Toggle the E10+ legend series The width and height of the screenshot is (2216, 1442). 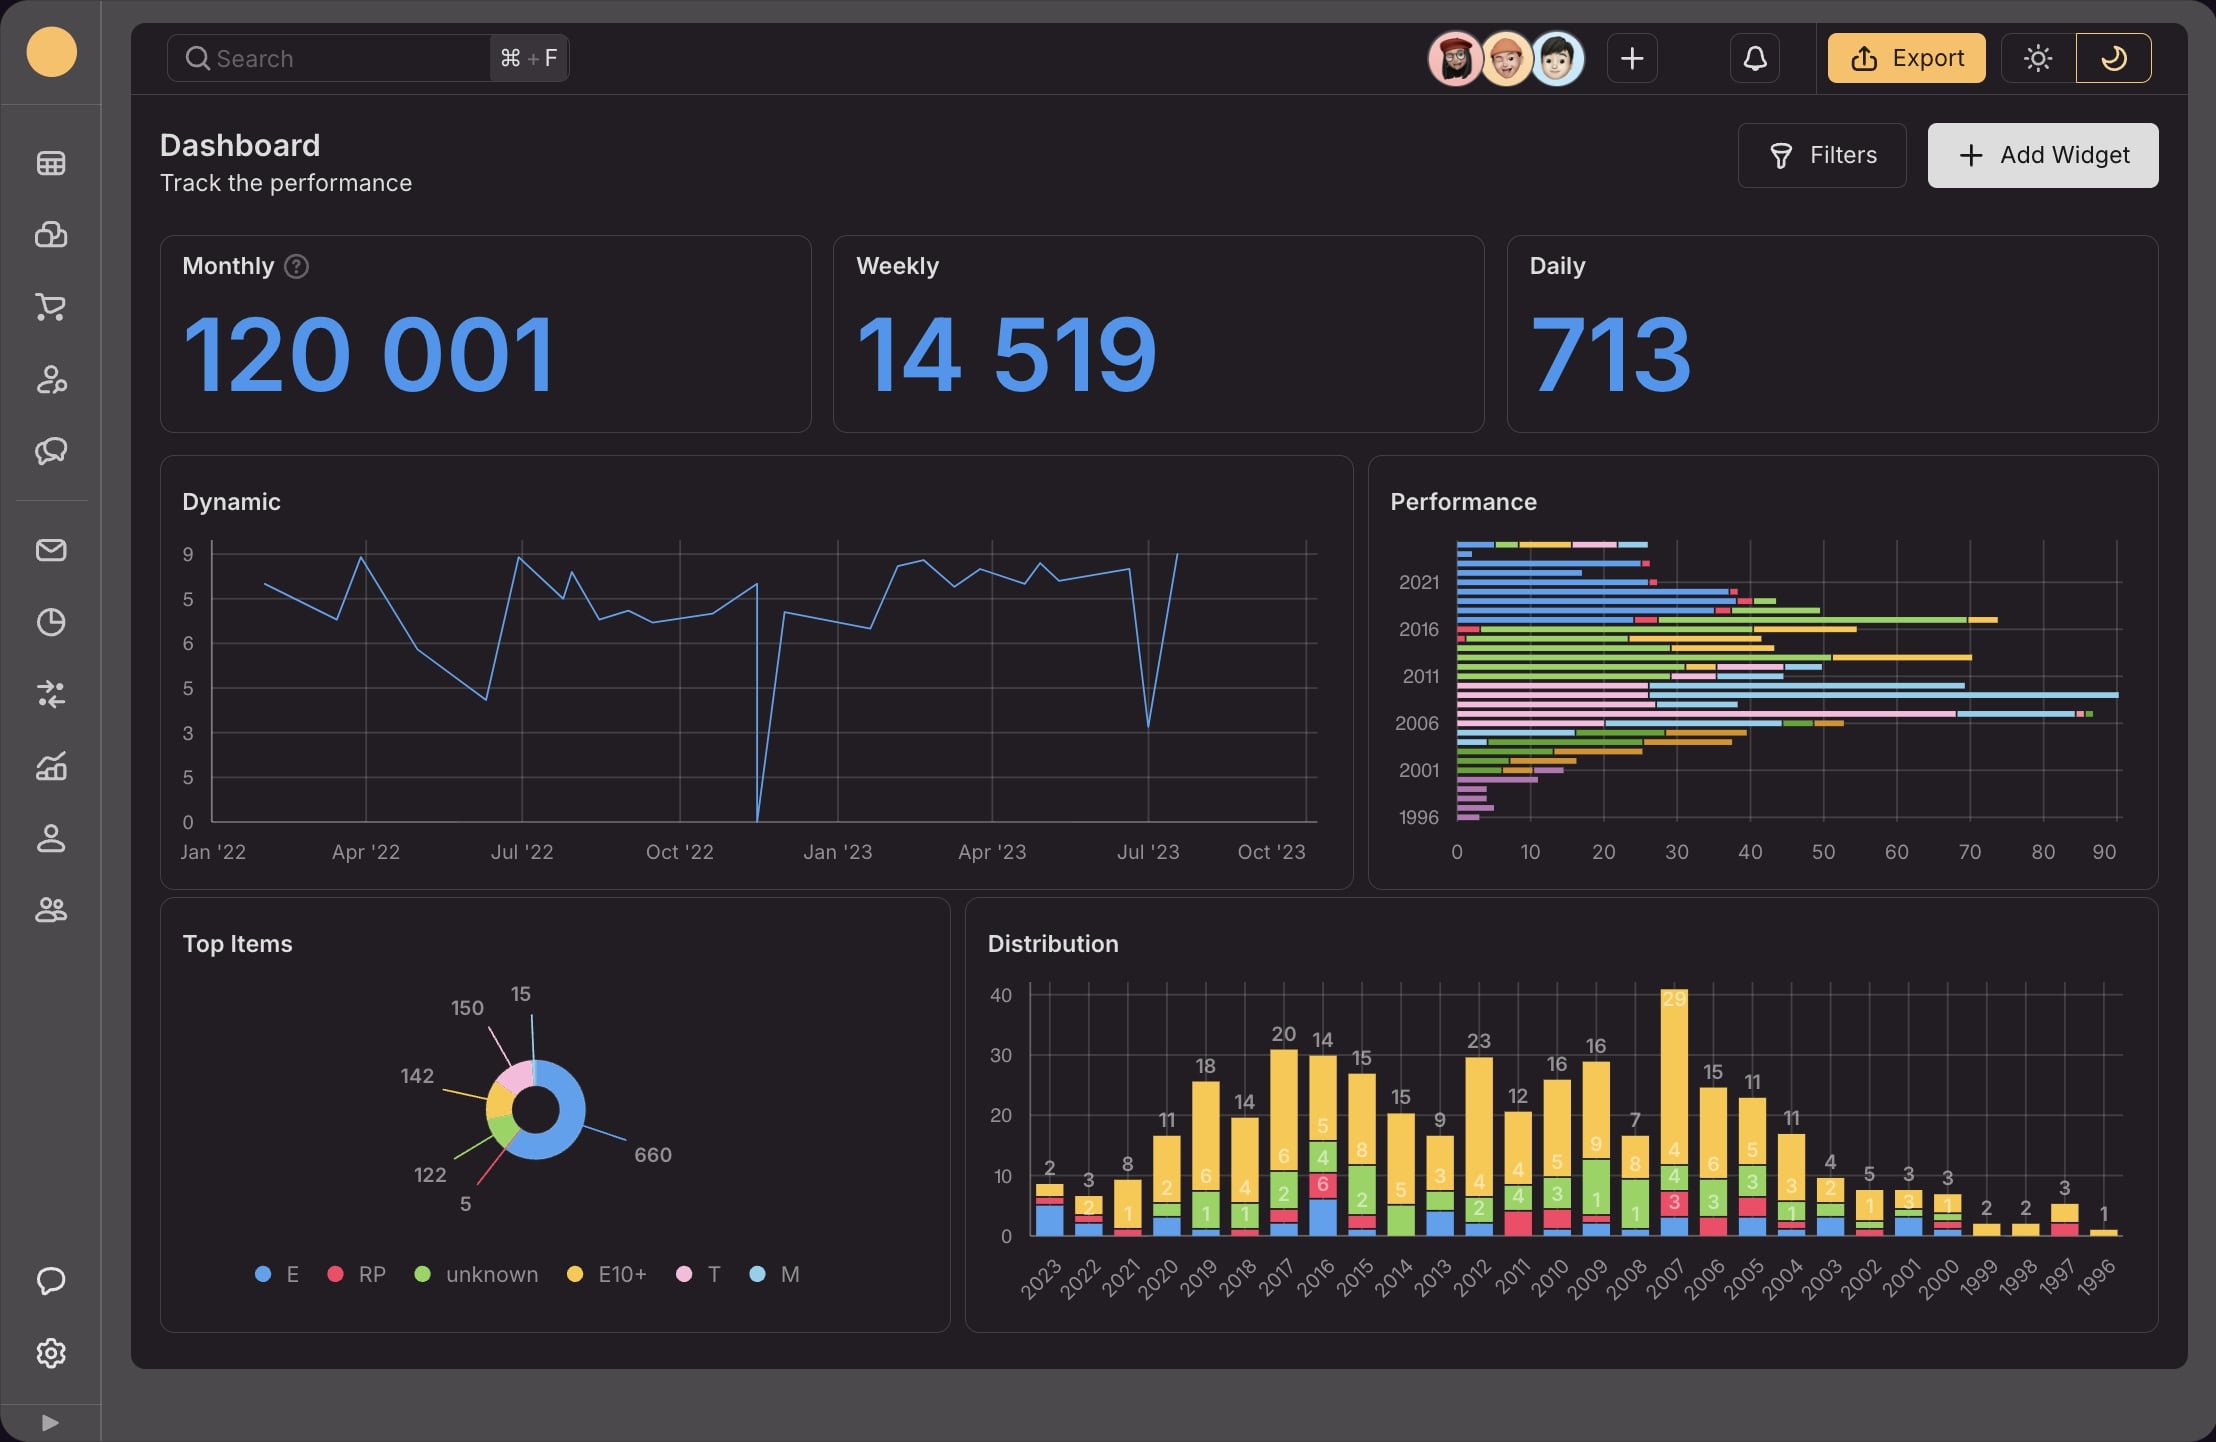tap(607, 1274)
